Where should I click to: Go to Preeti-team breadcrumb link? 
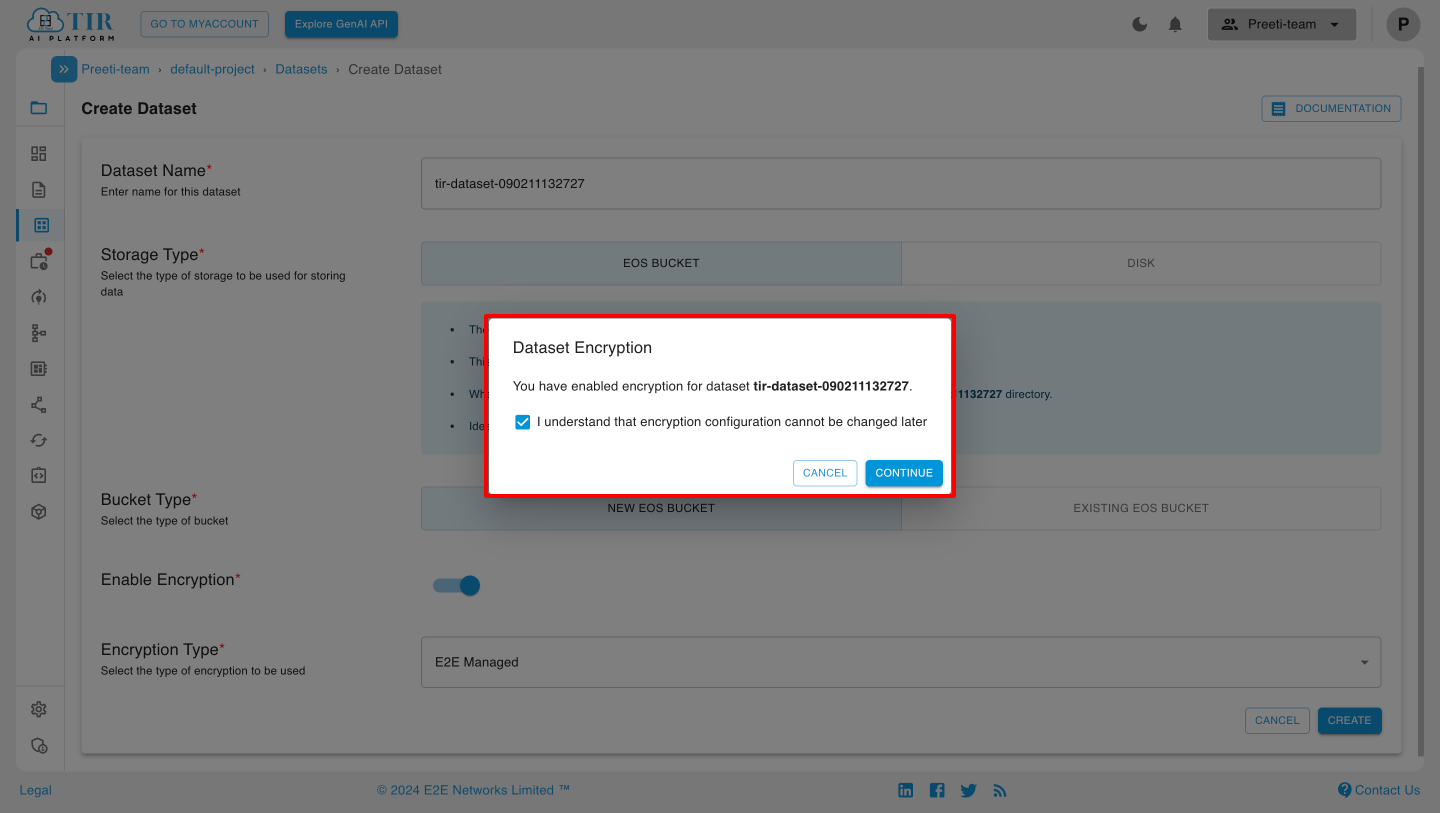click(115, 69)
